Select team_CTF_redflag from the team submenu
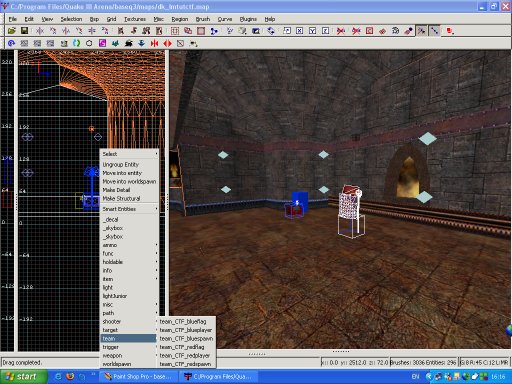 (x=187, y=347)
